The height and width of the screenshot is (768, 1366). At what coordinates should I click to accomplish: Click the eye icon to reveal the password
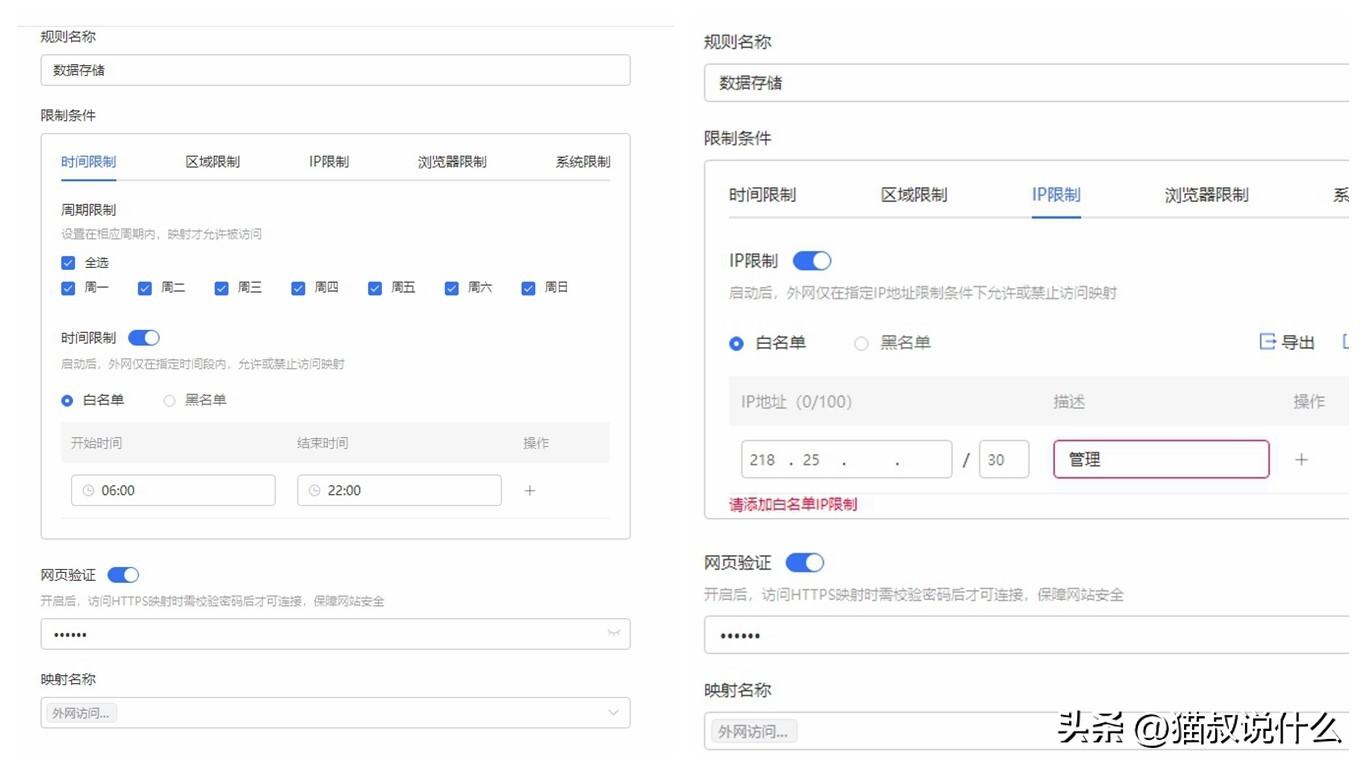point(613,633)
